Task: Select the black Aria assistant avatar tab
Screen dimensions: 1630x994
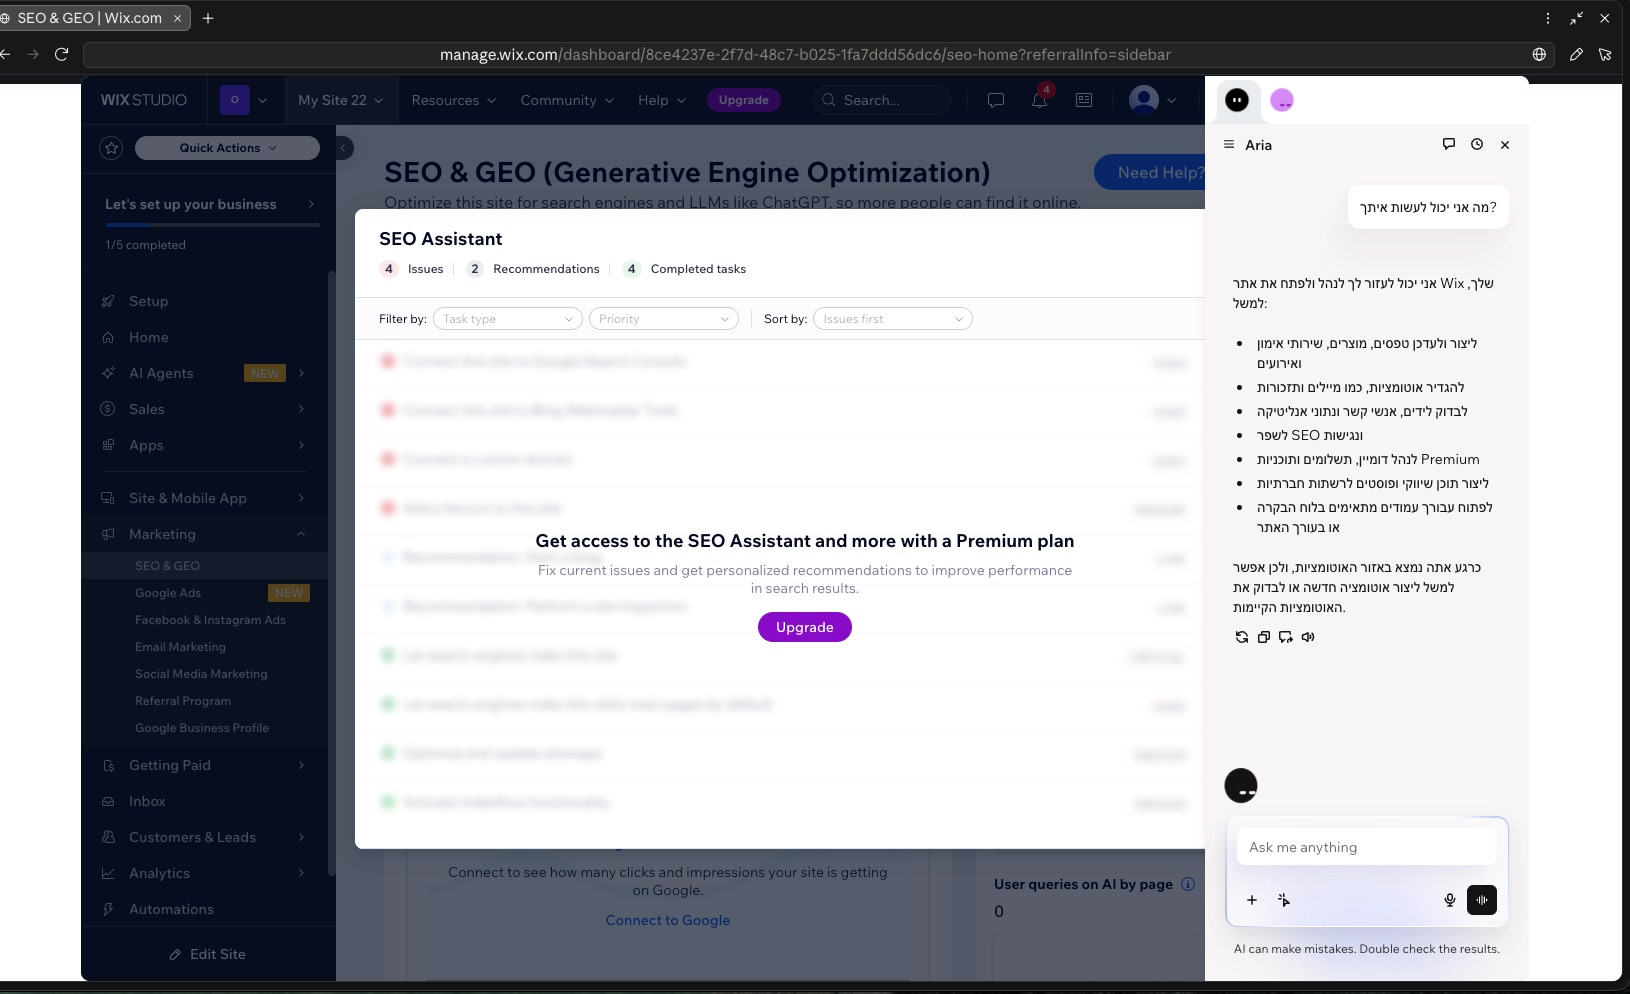Action: pos(1237,100)
